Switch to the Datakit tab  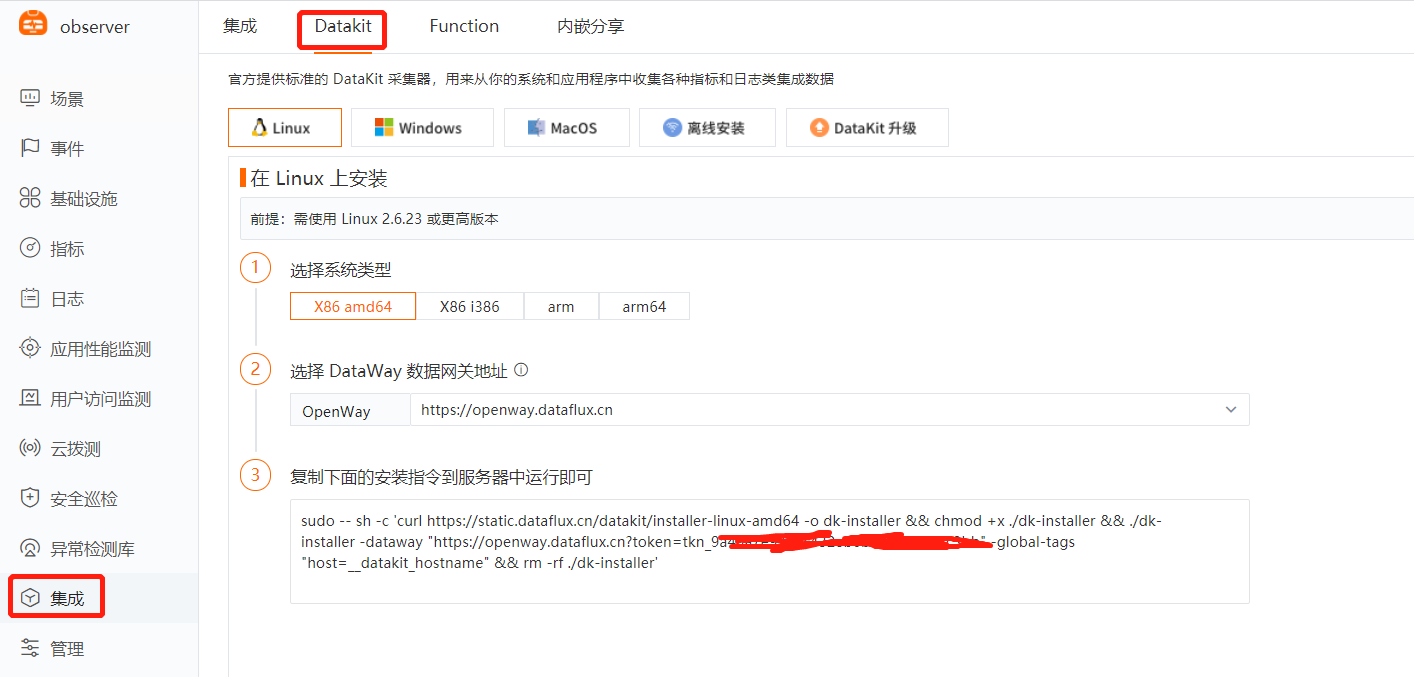tap(343, 26)
